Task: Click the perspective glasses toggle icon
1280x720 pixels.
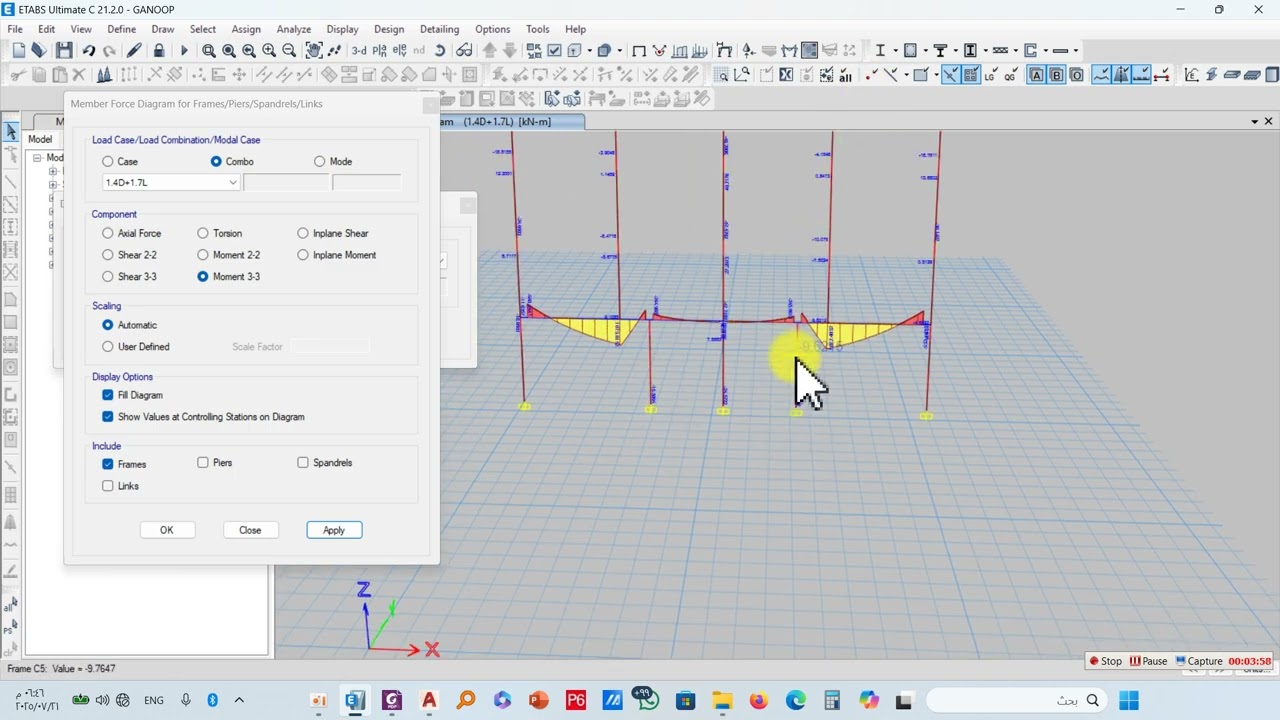Action: [464, 50]
